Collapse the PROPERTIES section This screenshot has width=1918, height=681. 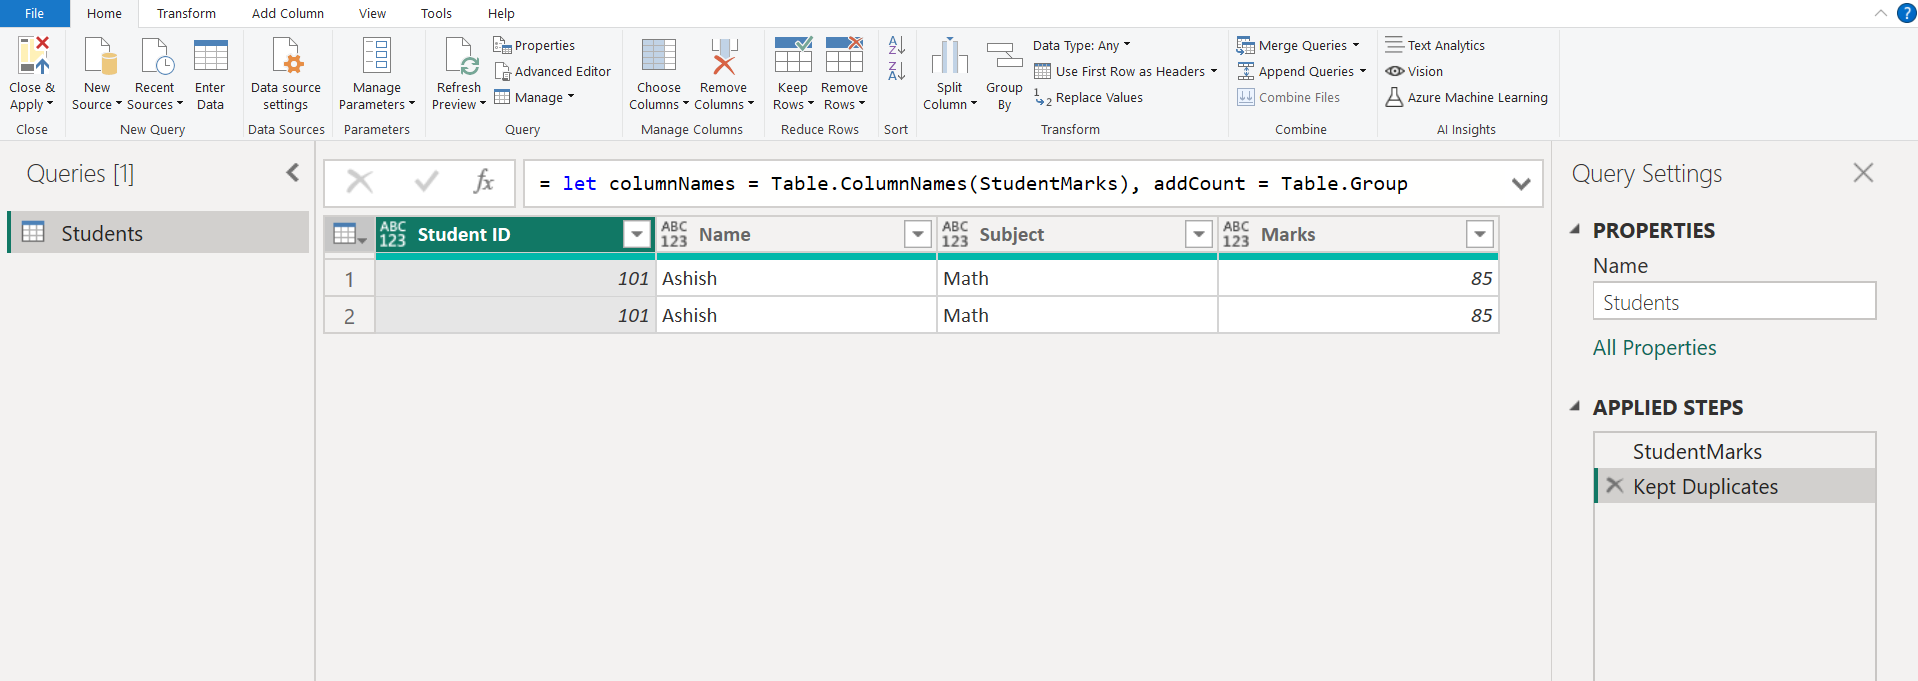click(x=1575, y=230)
